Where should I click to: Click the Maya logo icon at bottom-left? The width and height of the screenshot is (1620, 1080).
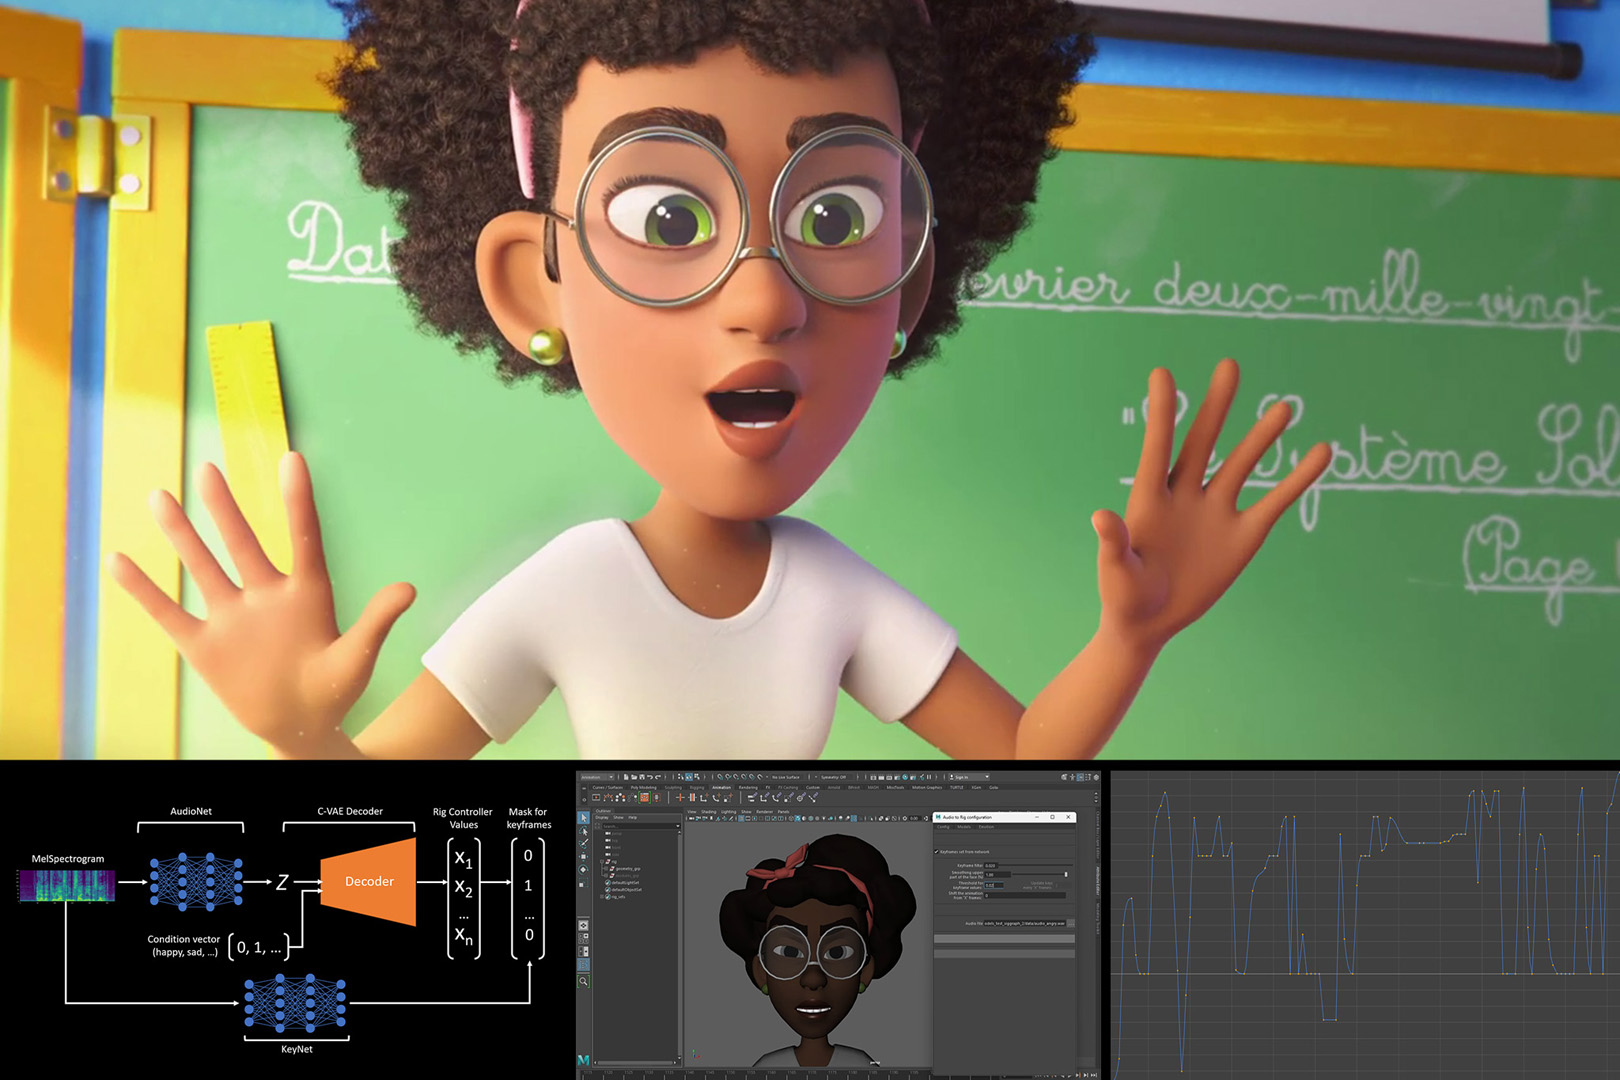pyautogui.click(x=584, y=1060)
